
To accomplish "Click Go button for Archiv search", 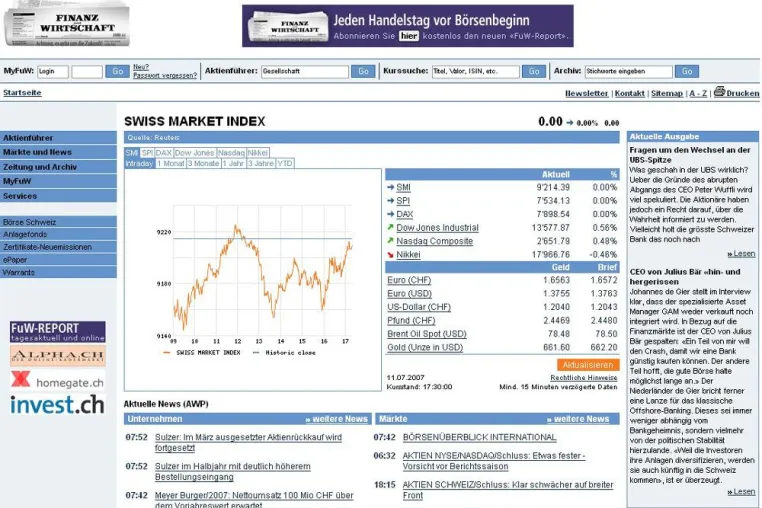I will (687, 71).
